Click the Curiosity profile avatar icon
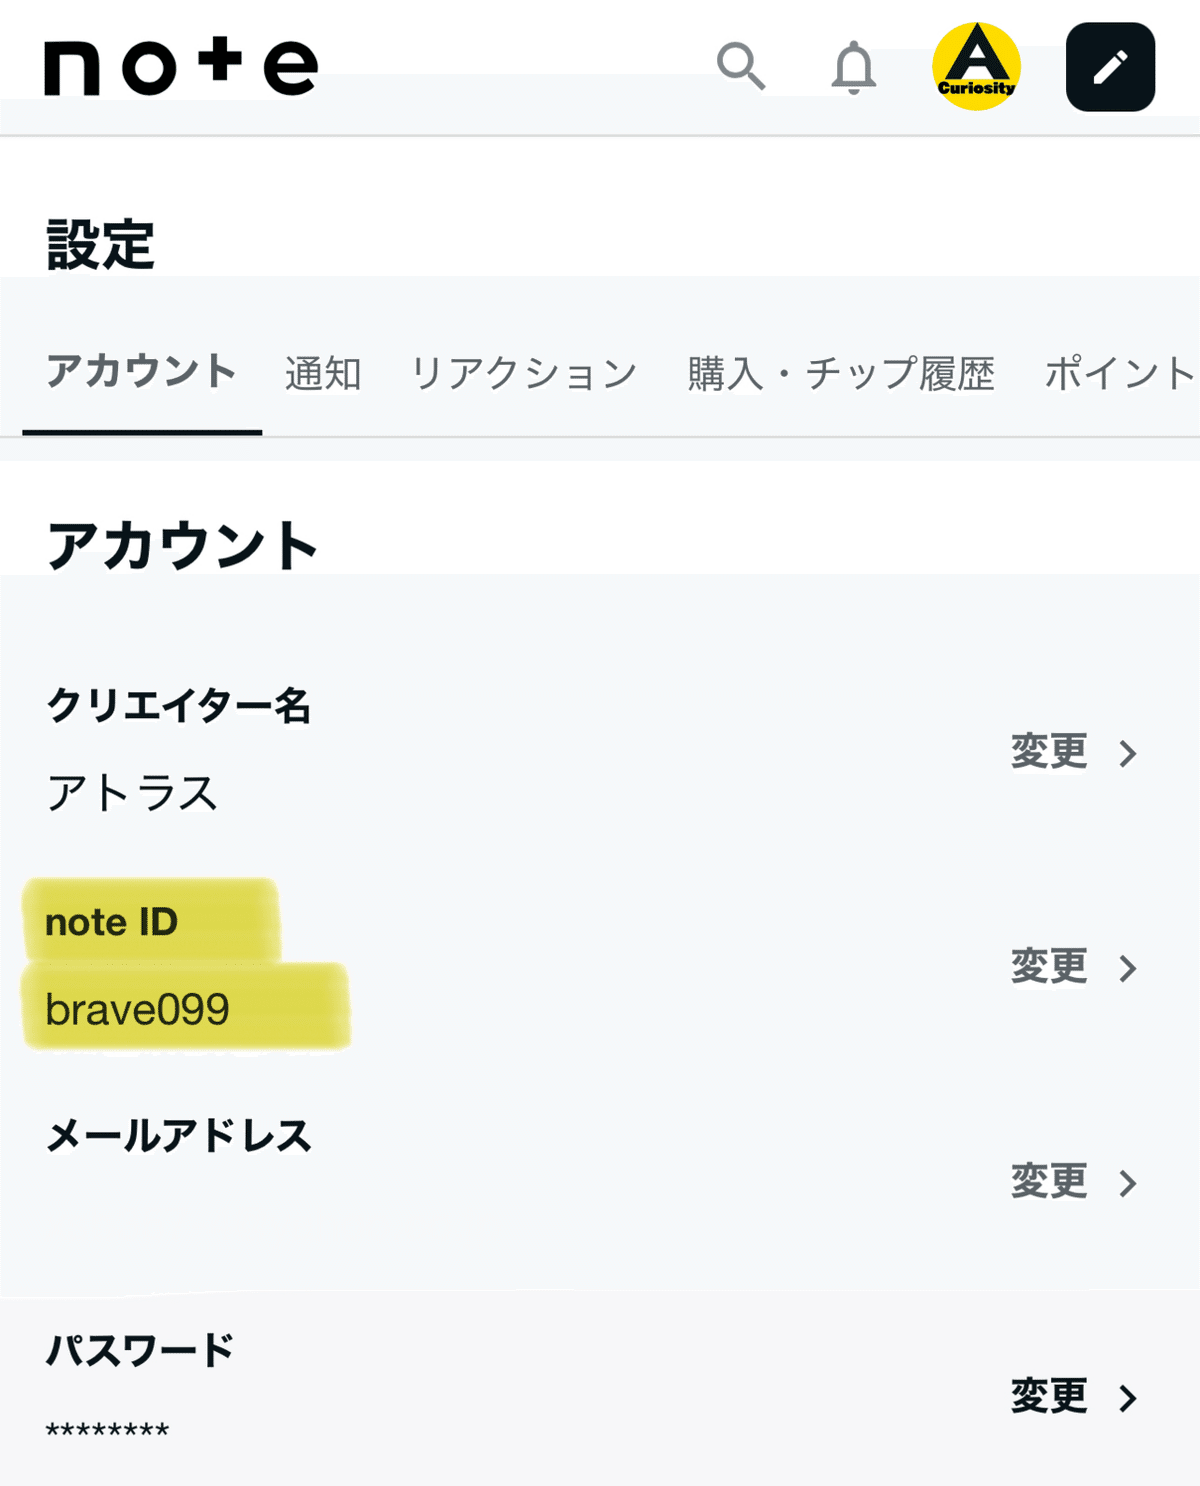The width and height of the screenshot is (1200, 1486). click(976, 68)
